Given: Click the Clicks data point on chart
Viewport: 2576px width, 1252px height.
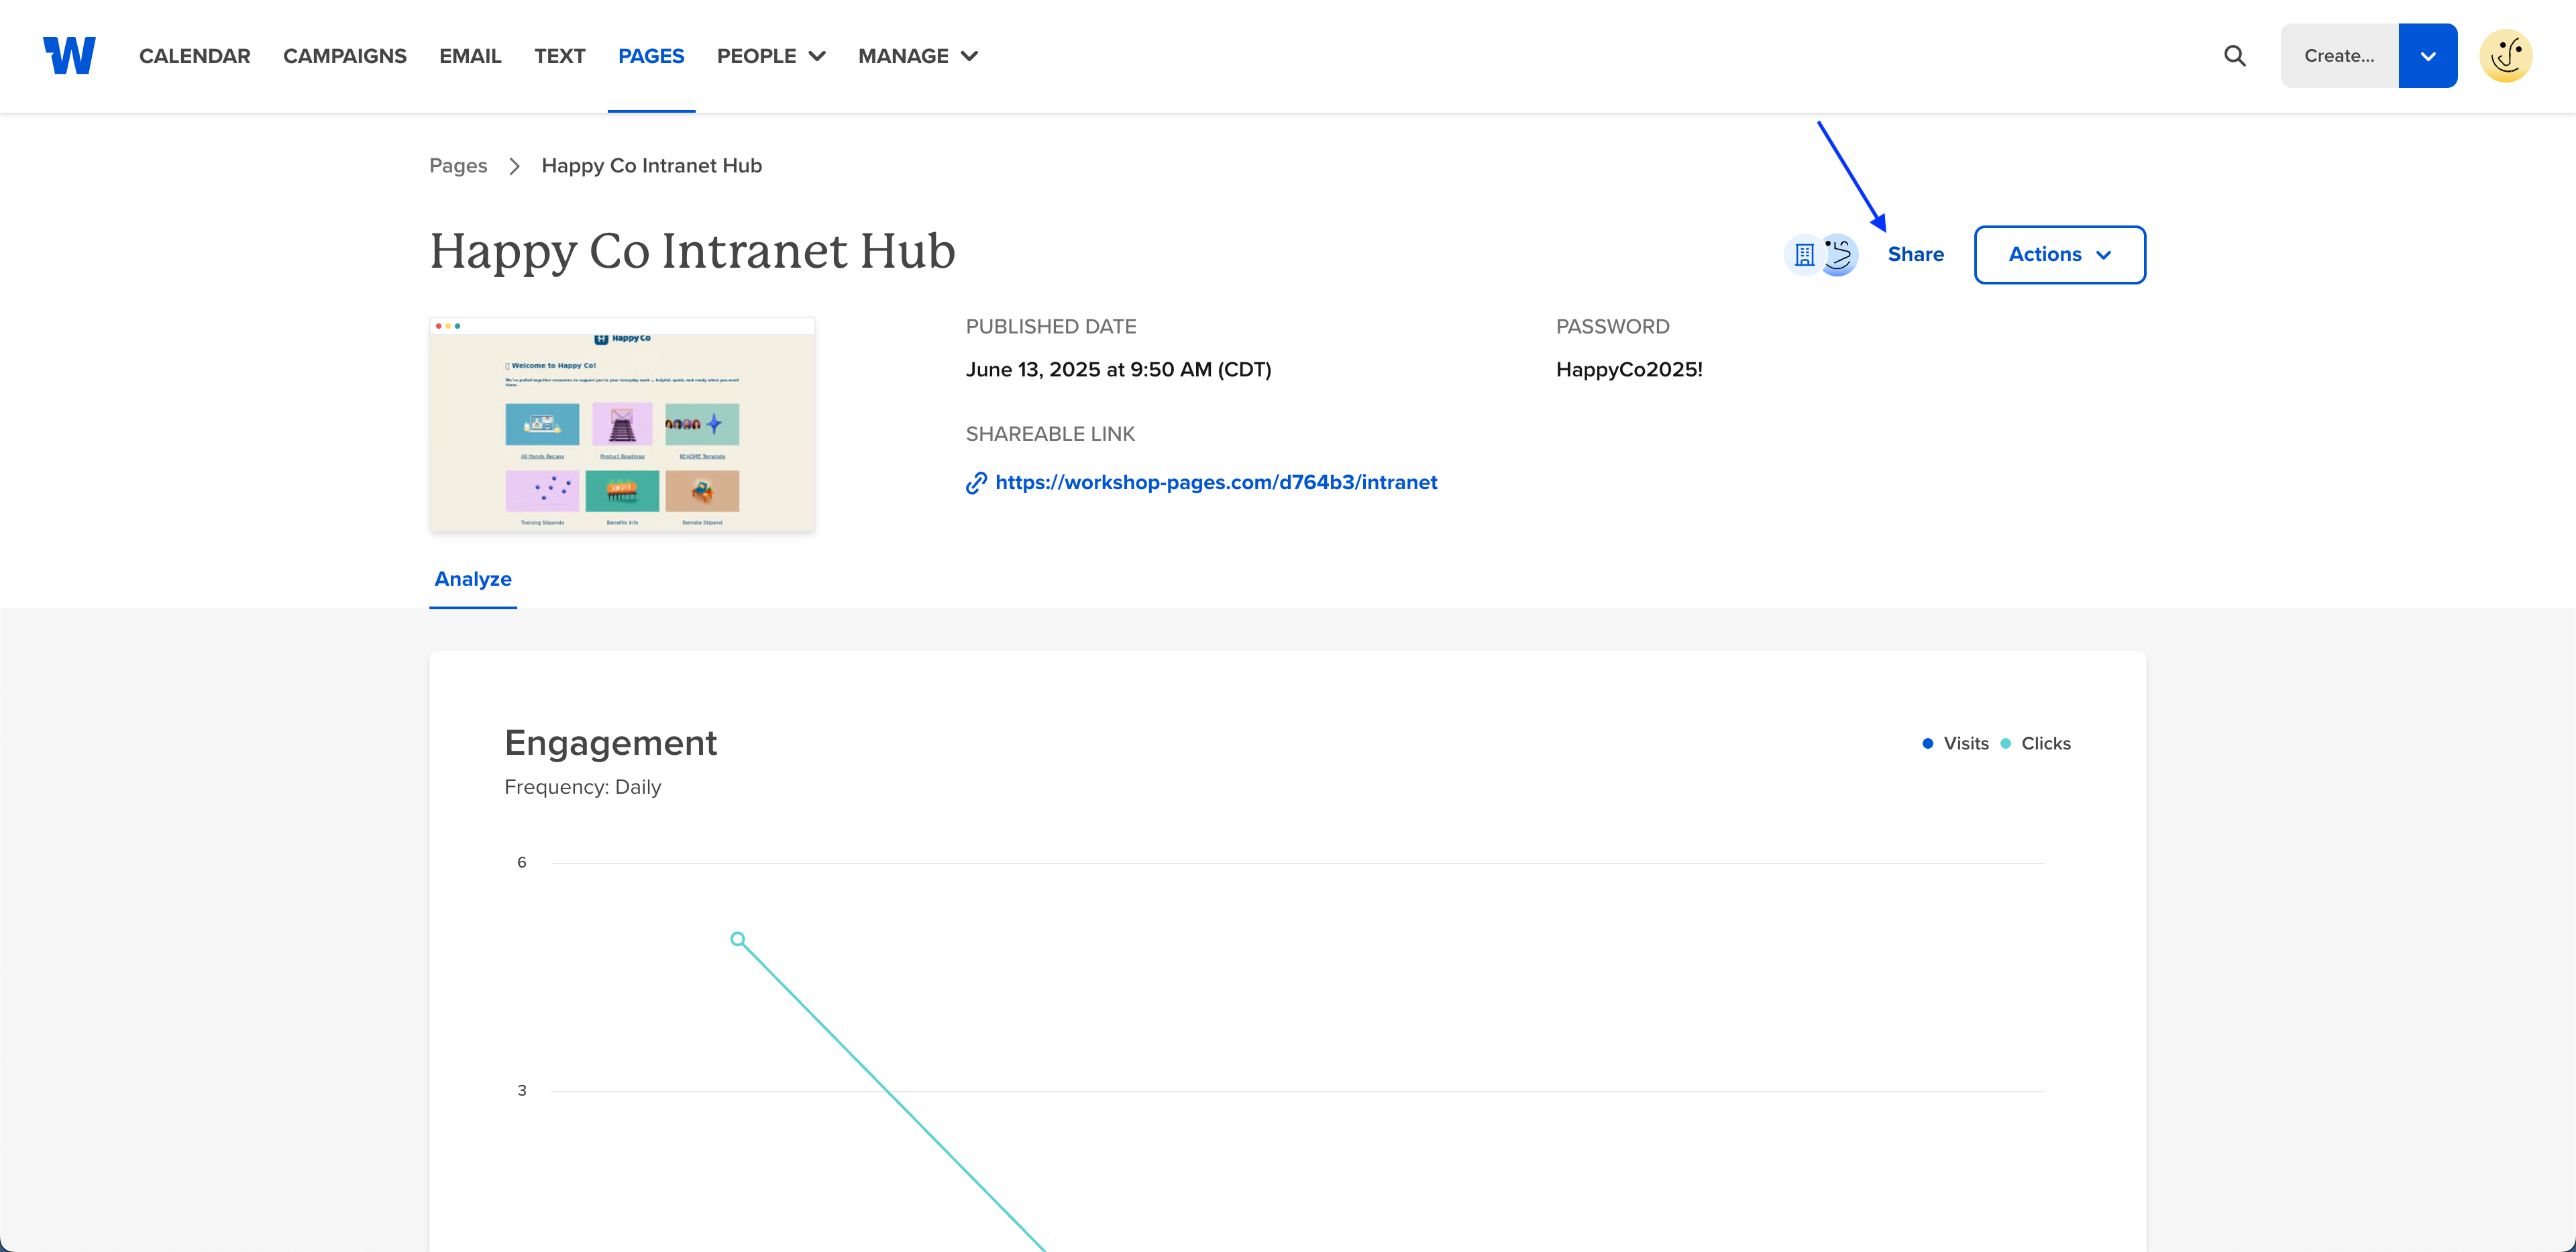Looking at the screenshot, I should [x=738, y=939].
